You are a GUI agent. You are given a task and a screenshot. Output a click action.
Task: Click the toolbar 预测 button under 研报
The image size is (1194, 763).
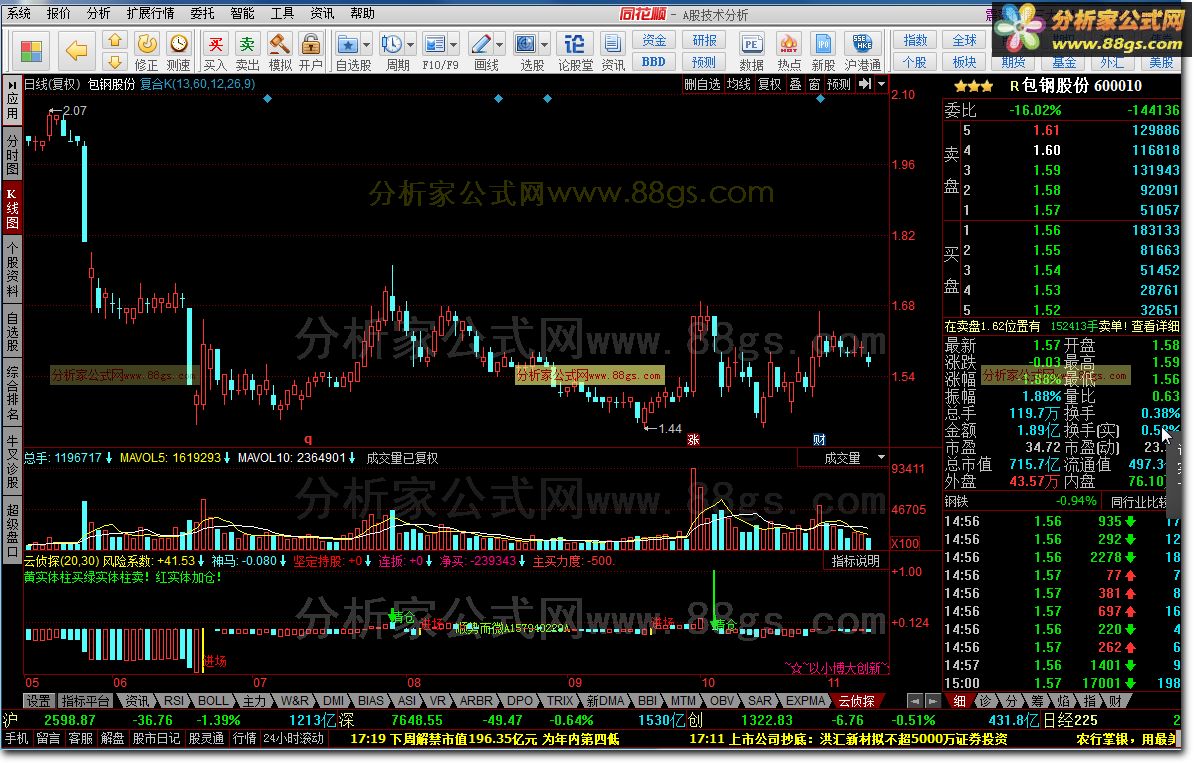(x=704, y=62)
